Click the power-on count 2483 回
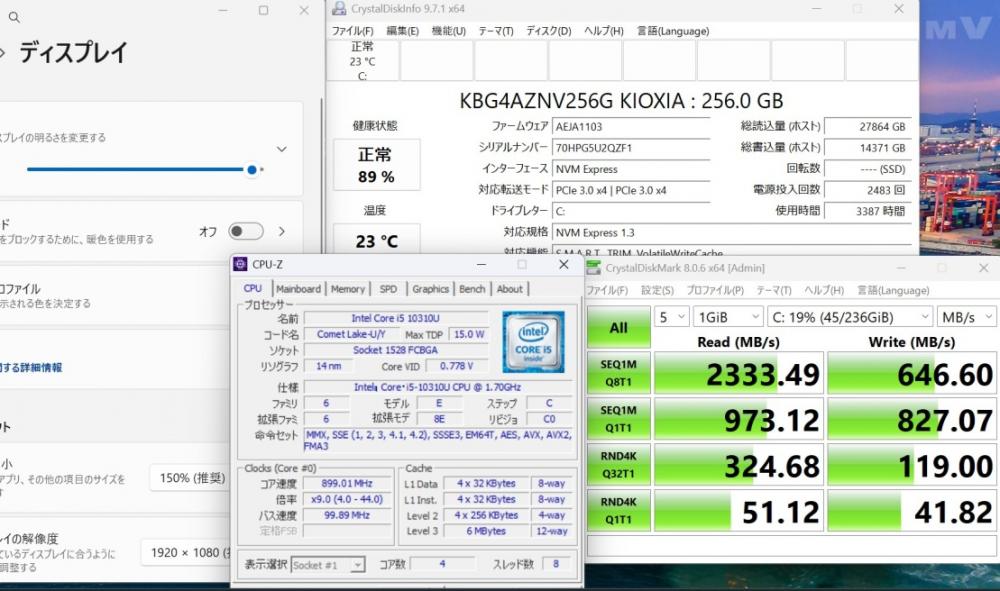This screenshot has width=1000, height=591. tap(868, 190)
